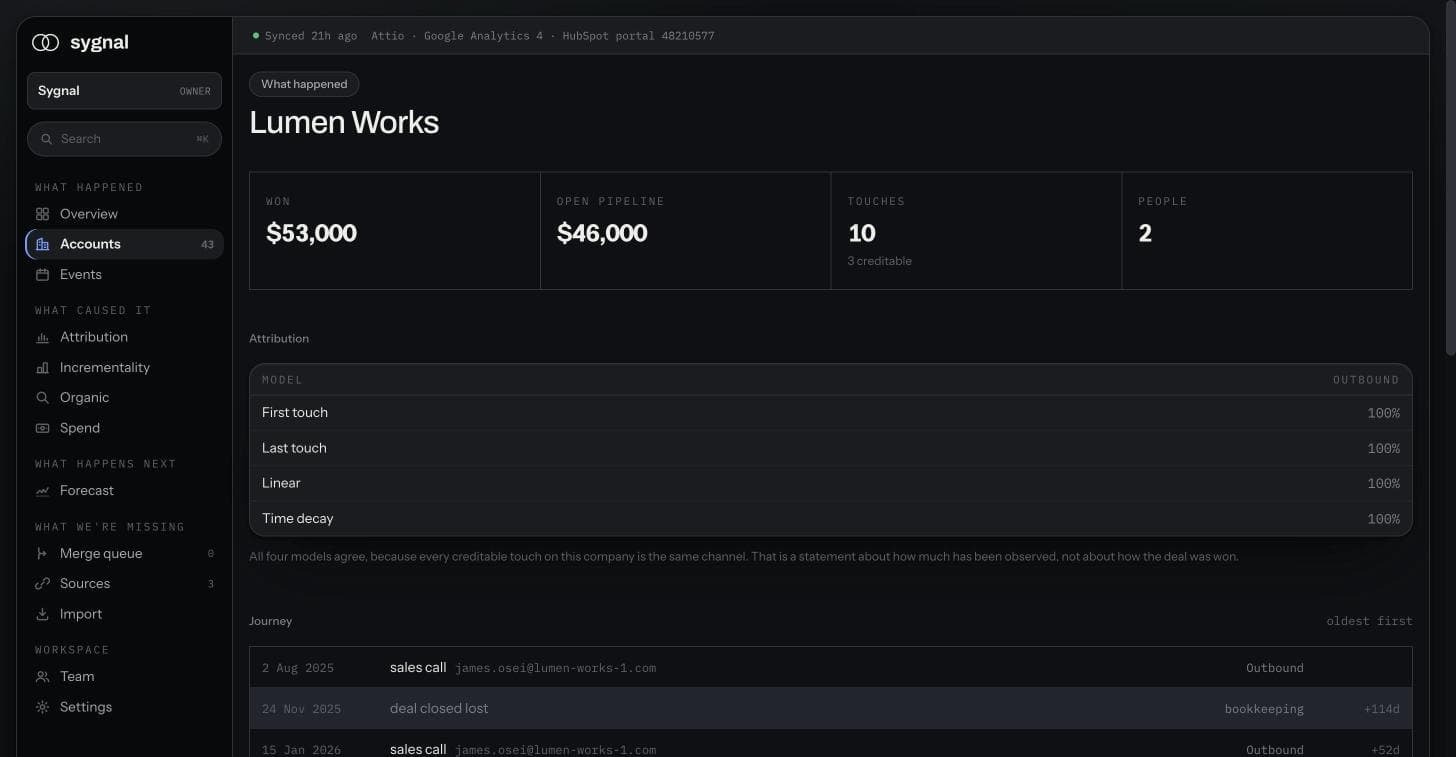Screen dimensions: 1456x757
Task: Click the Merge queue icon
Action: pos(42,554)
